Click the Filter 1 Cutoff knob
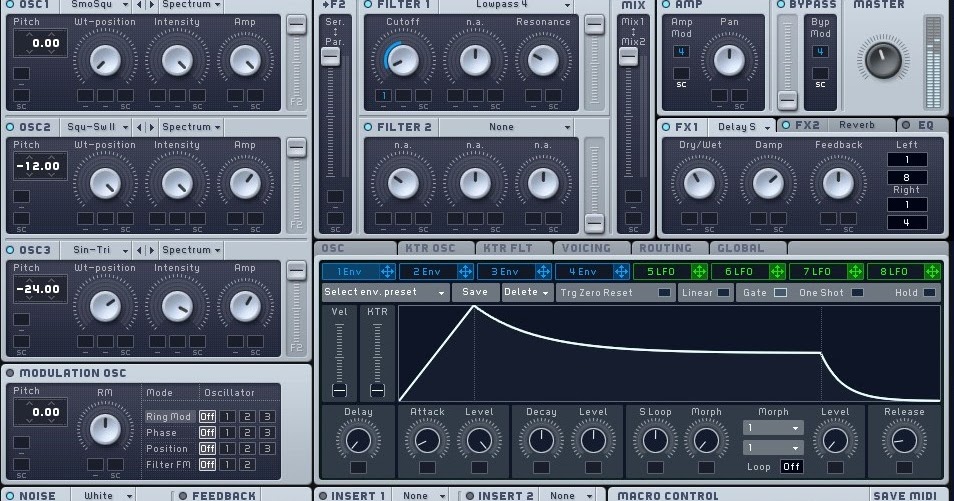 [402, 60]
